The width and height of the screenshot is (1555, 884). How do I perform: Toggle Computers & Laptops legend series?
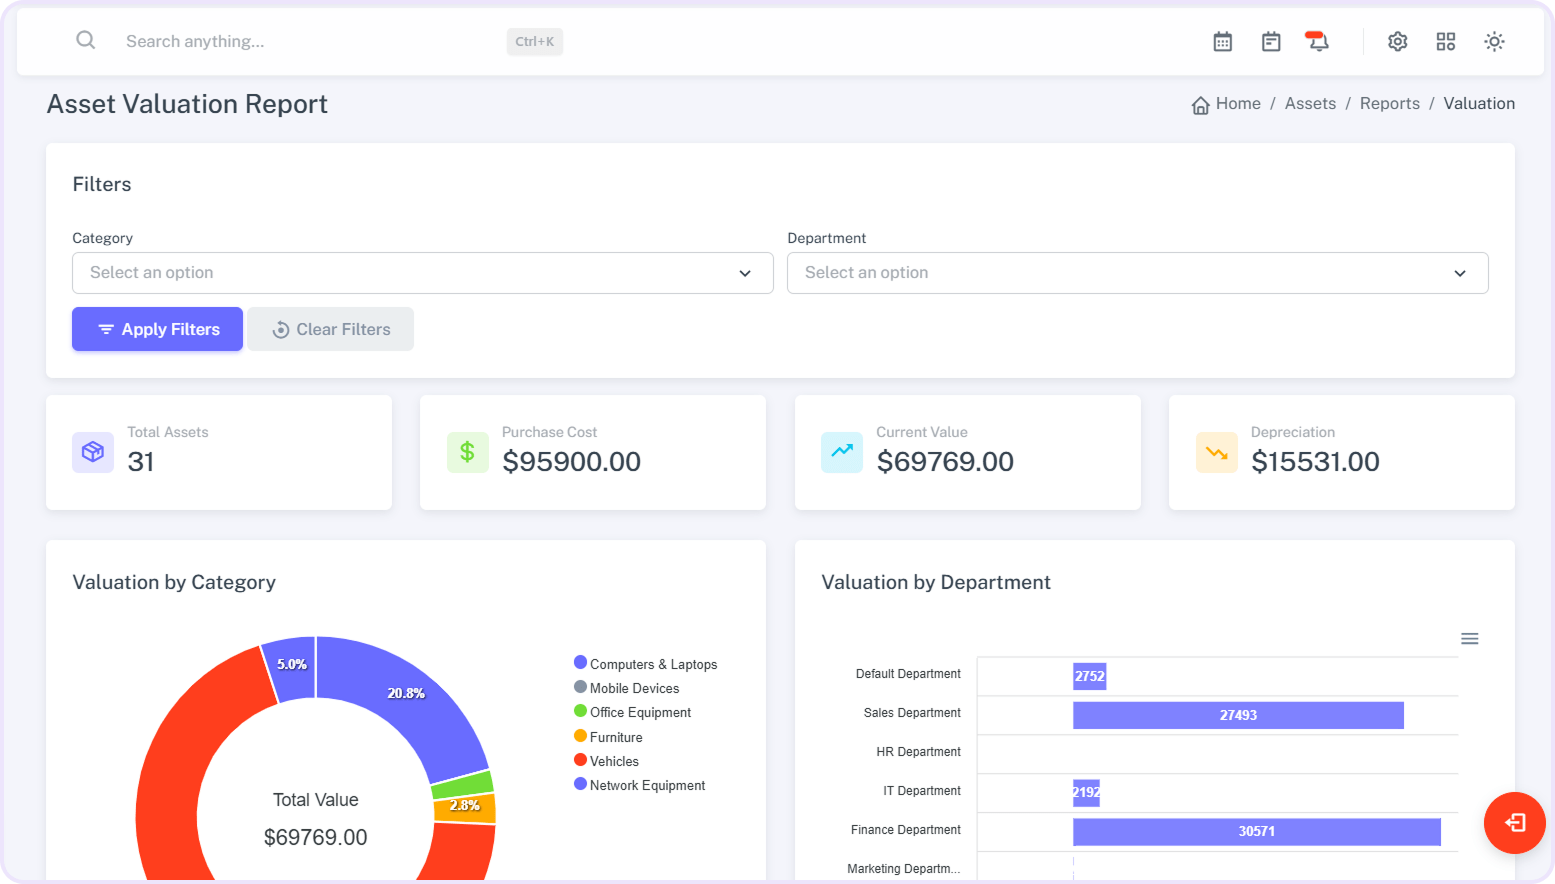point(652,664)
